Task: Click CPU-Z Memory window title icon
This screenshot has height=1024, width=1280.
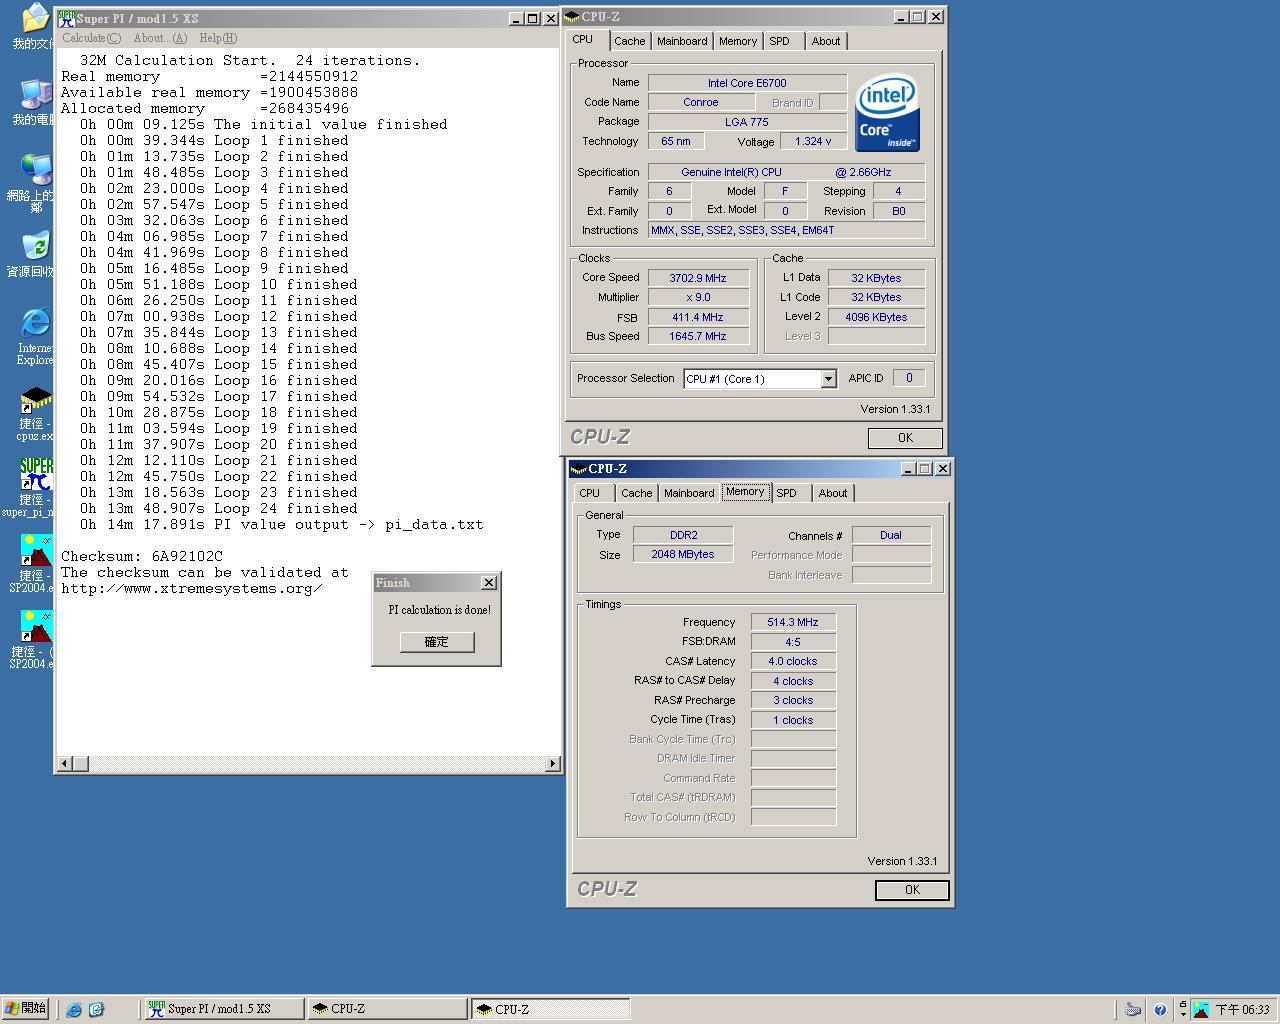Action: pyautogui.click(x=579, y=469)
